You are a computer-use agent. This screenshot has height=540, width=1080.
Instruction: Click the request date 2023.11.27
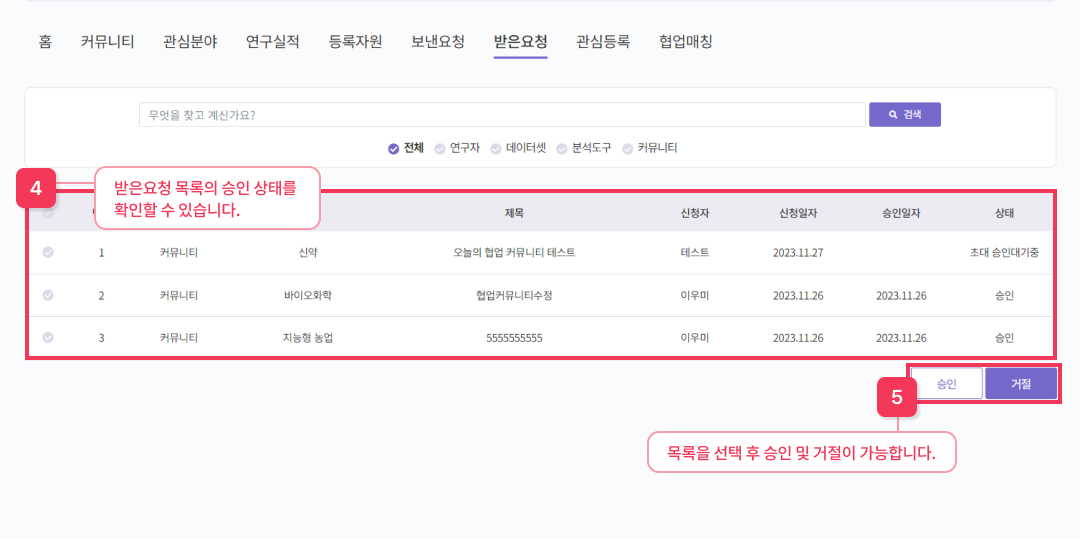click(x=798, y=253)
